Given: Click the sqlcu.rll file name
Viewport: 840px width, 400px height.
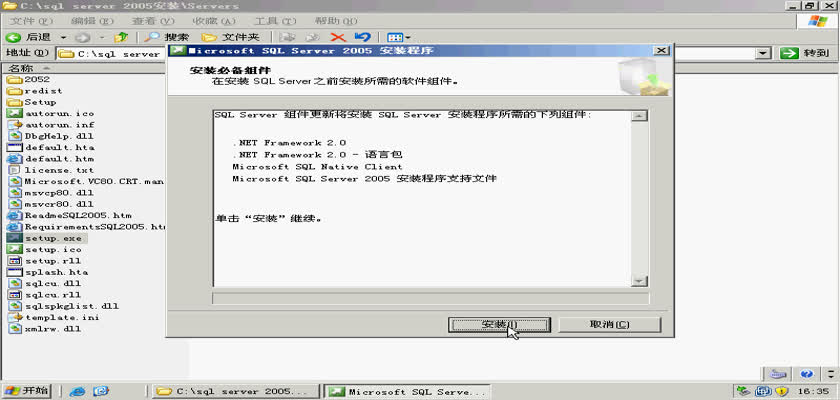Looking at the screenshot, I should tap(53, 295).
